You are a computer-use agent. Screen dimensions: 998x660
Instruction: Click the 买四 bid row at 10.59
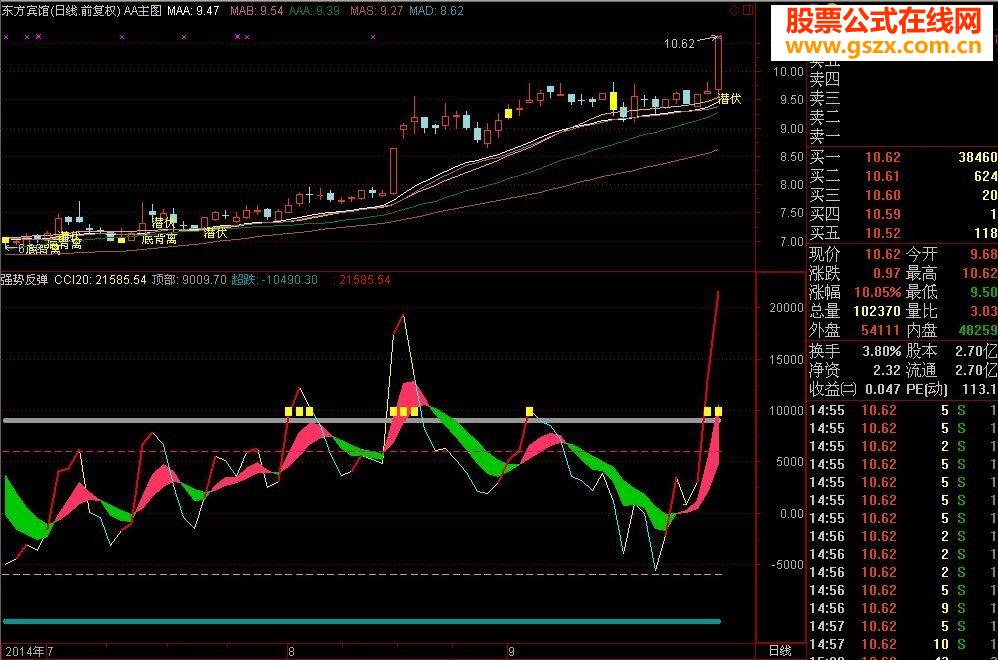pos(903,214)
